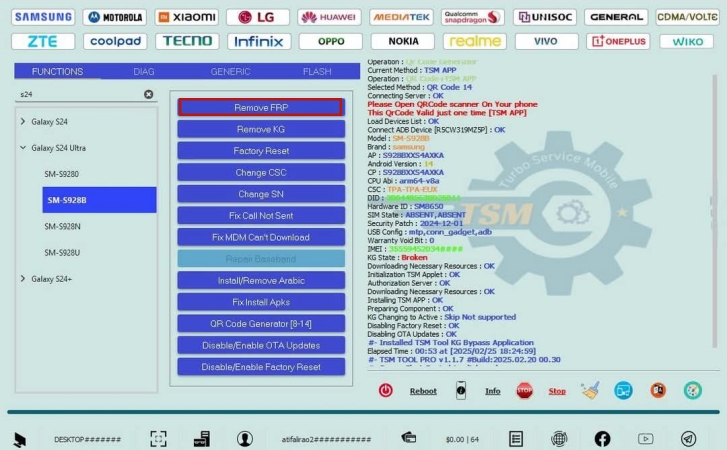This screenshot has width=727, height=450.
Task: Click the green compass icon
Action: tap(693, 391)
